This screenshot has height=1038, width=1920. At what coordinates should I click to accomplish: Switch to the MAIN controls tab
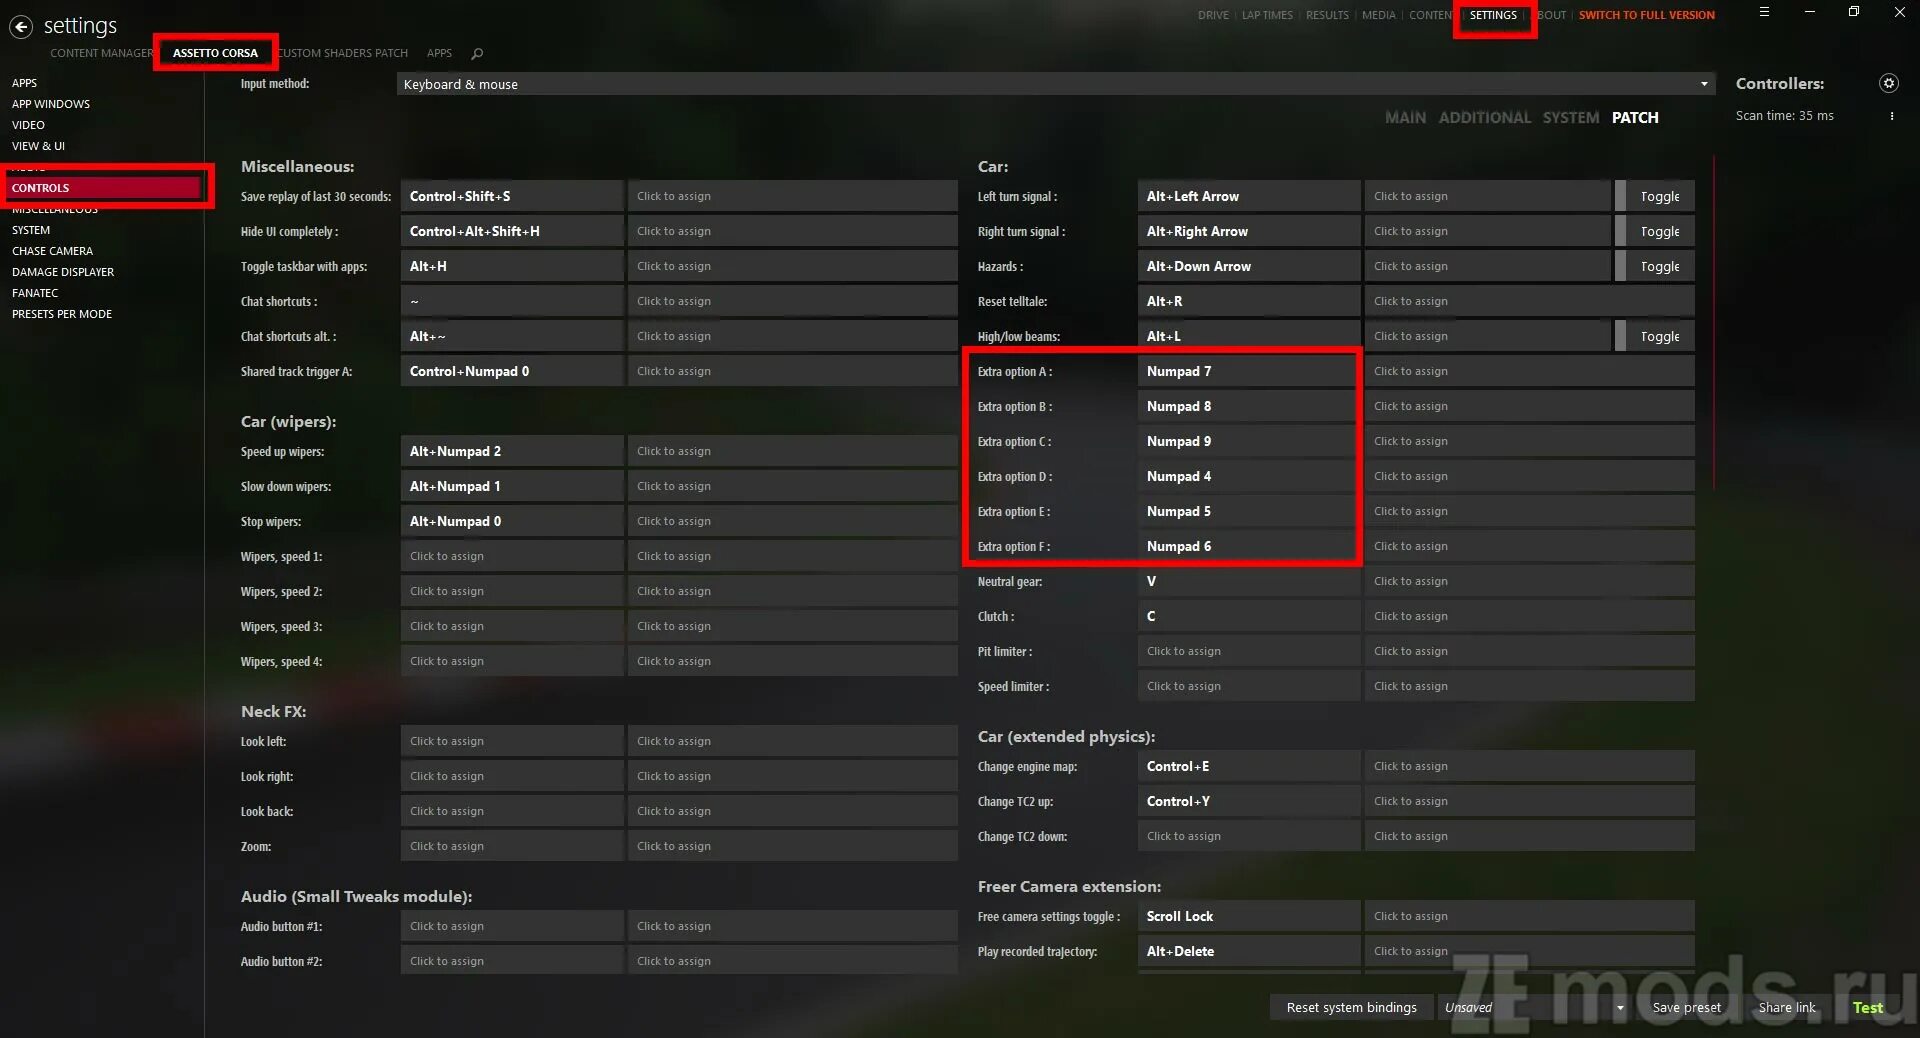(x=1405, y=117)
